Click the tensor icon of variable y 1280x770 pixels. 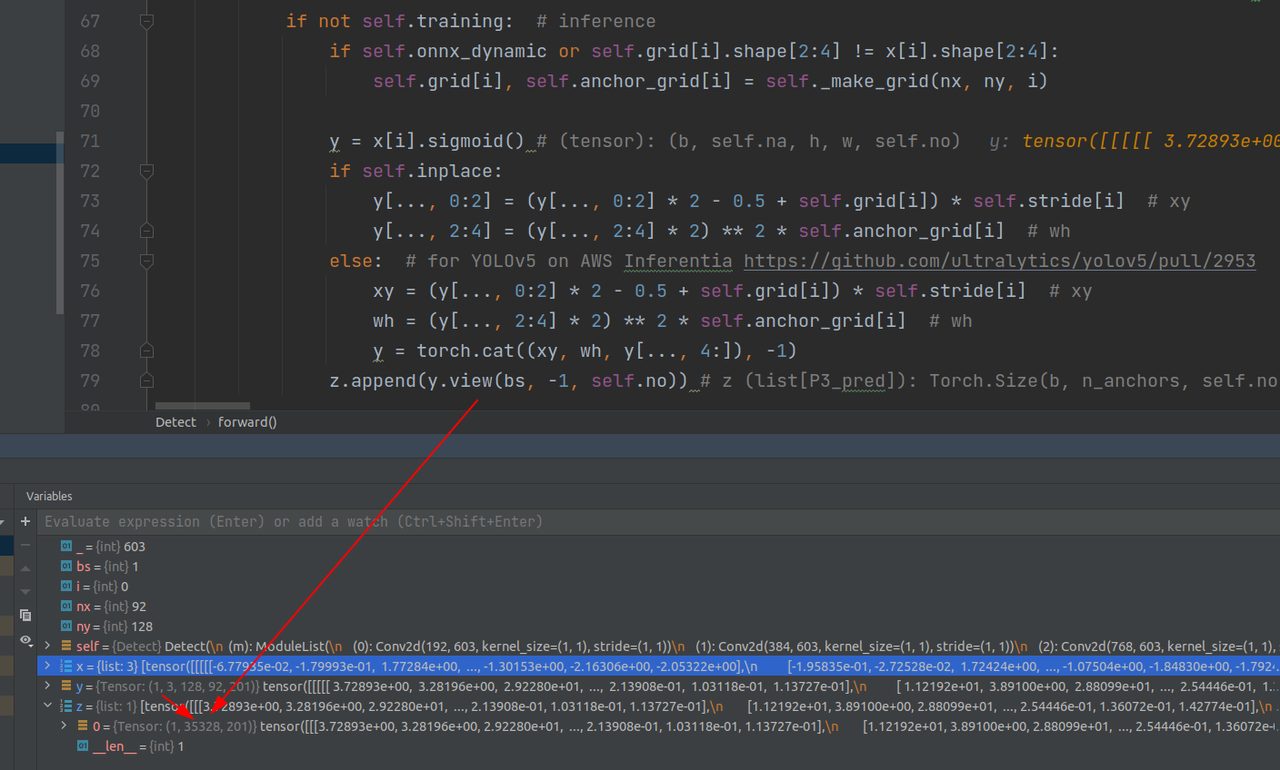point(67,686)
